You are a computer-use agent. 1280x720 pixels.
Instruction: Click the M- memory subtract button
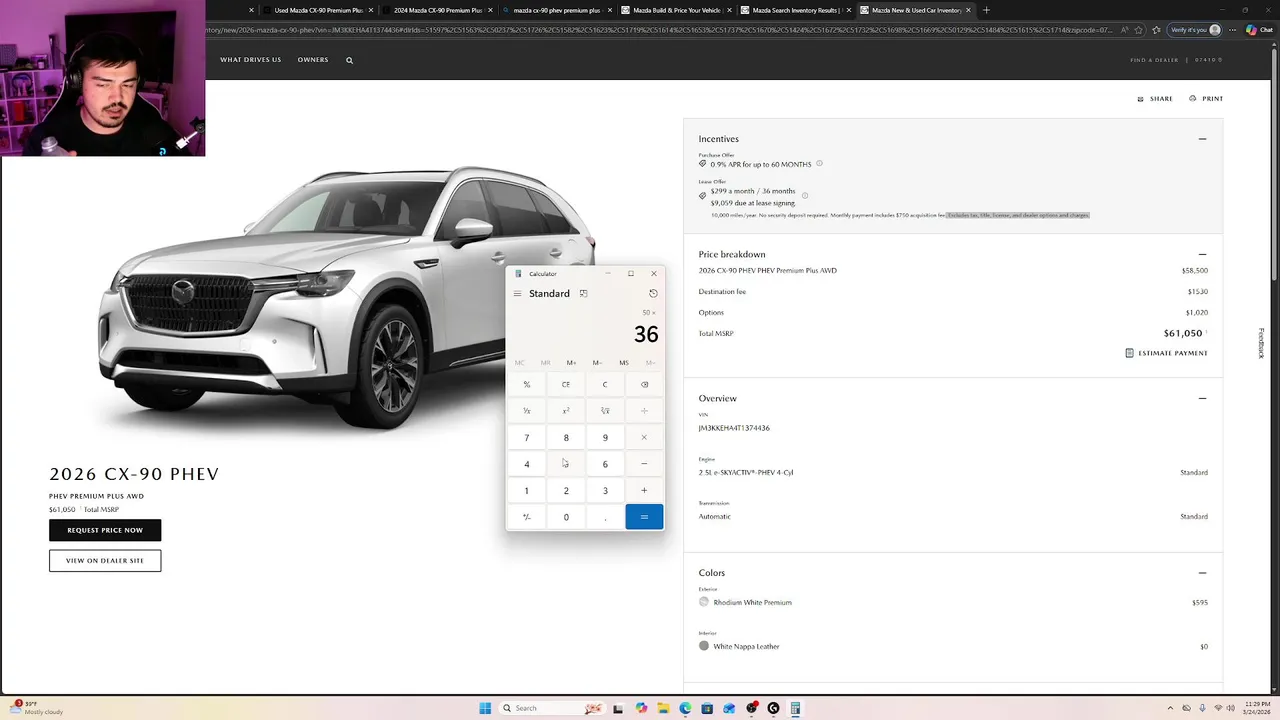pos(597,363)
